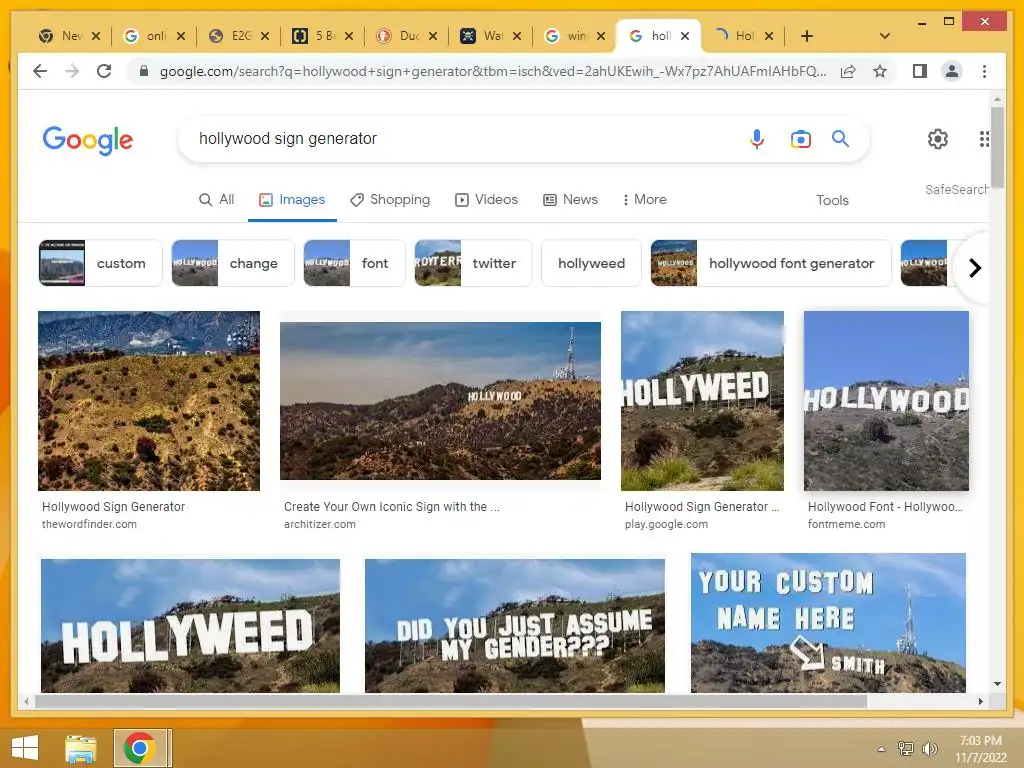Open network icon in system tray
This screenshot has height=768, width=1024.
[x=905, y=748]
